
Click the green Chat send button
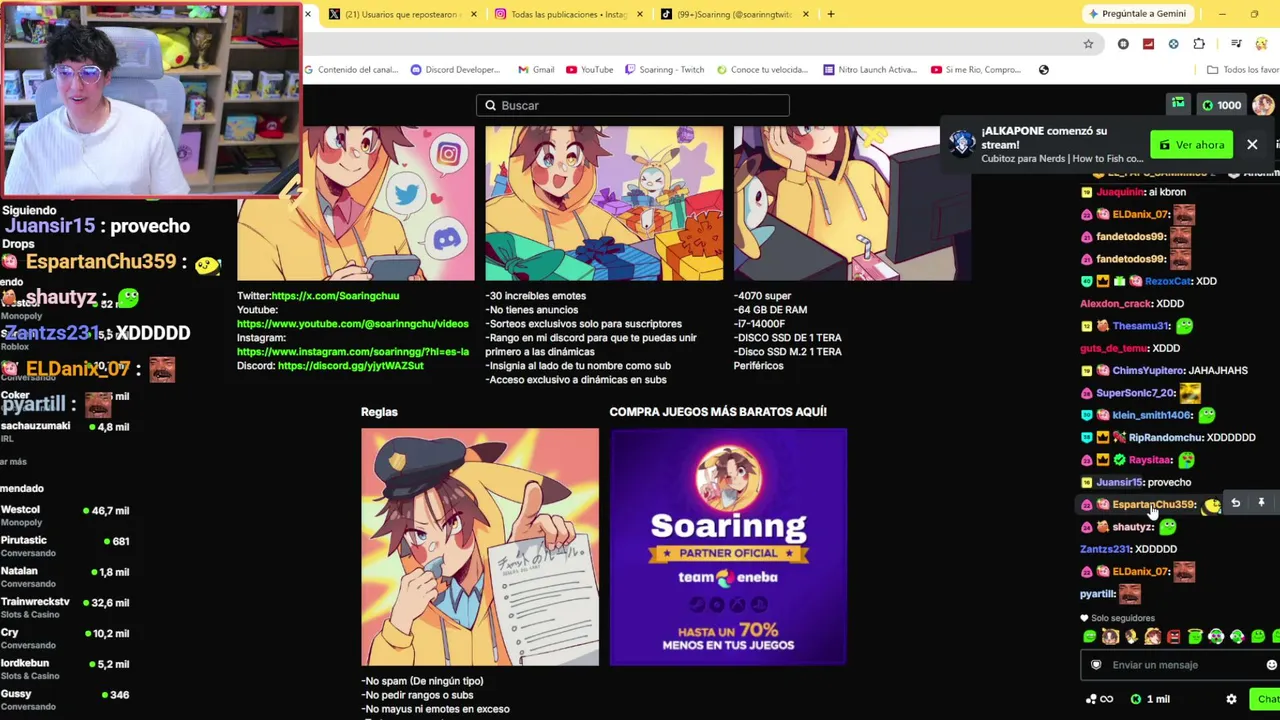(x=1267, y=699)
